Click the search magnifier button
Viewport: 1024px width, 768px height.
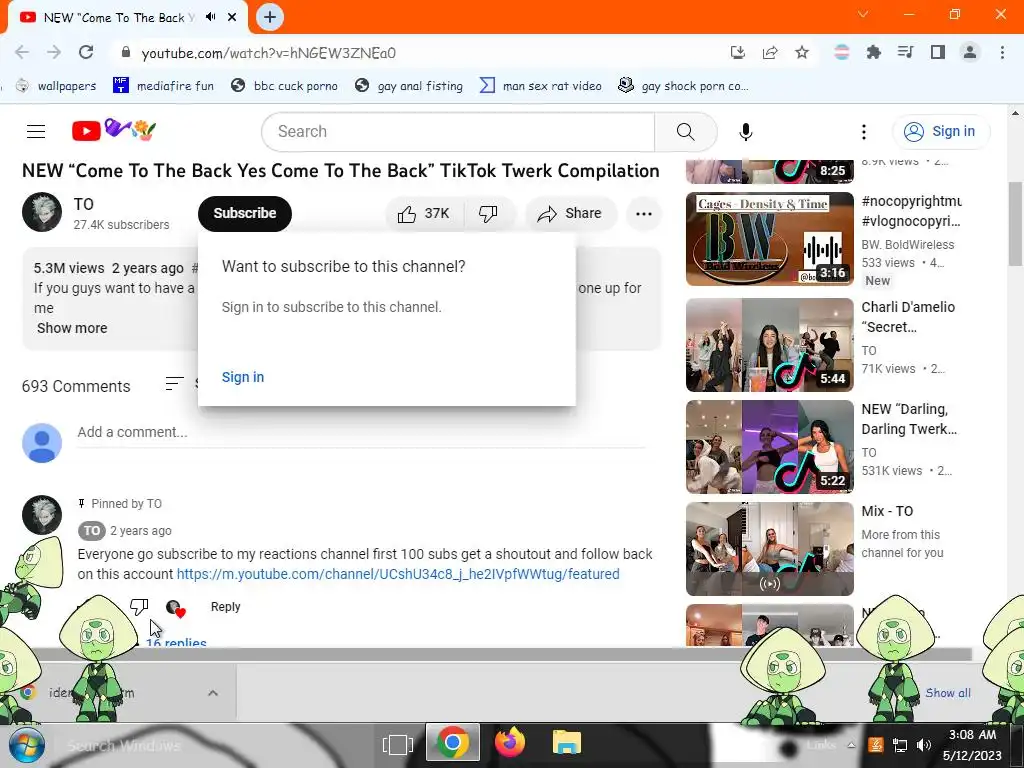tap(686, 131)
